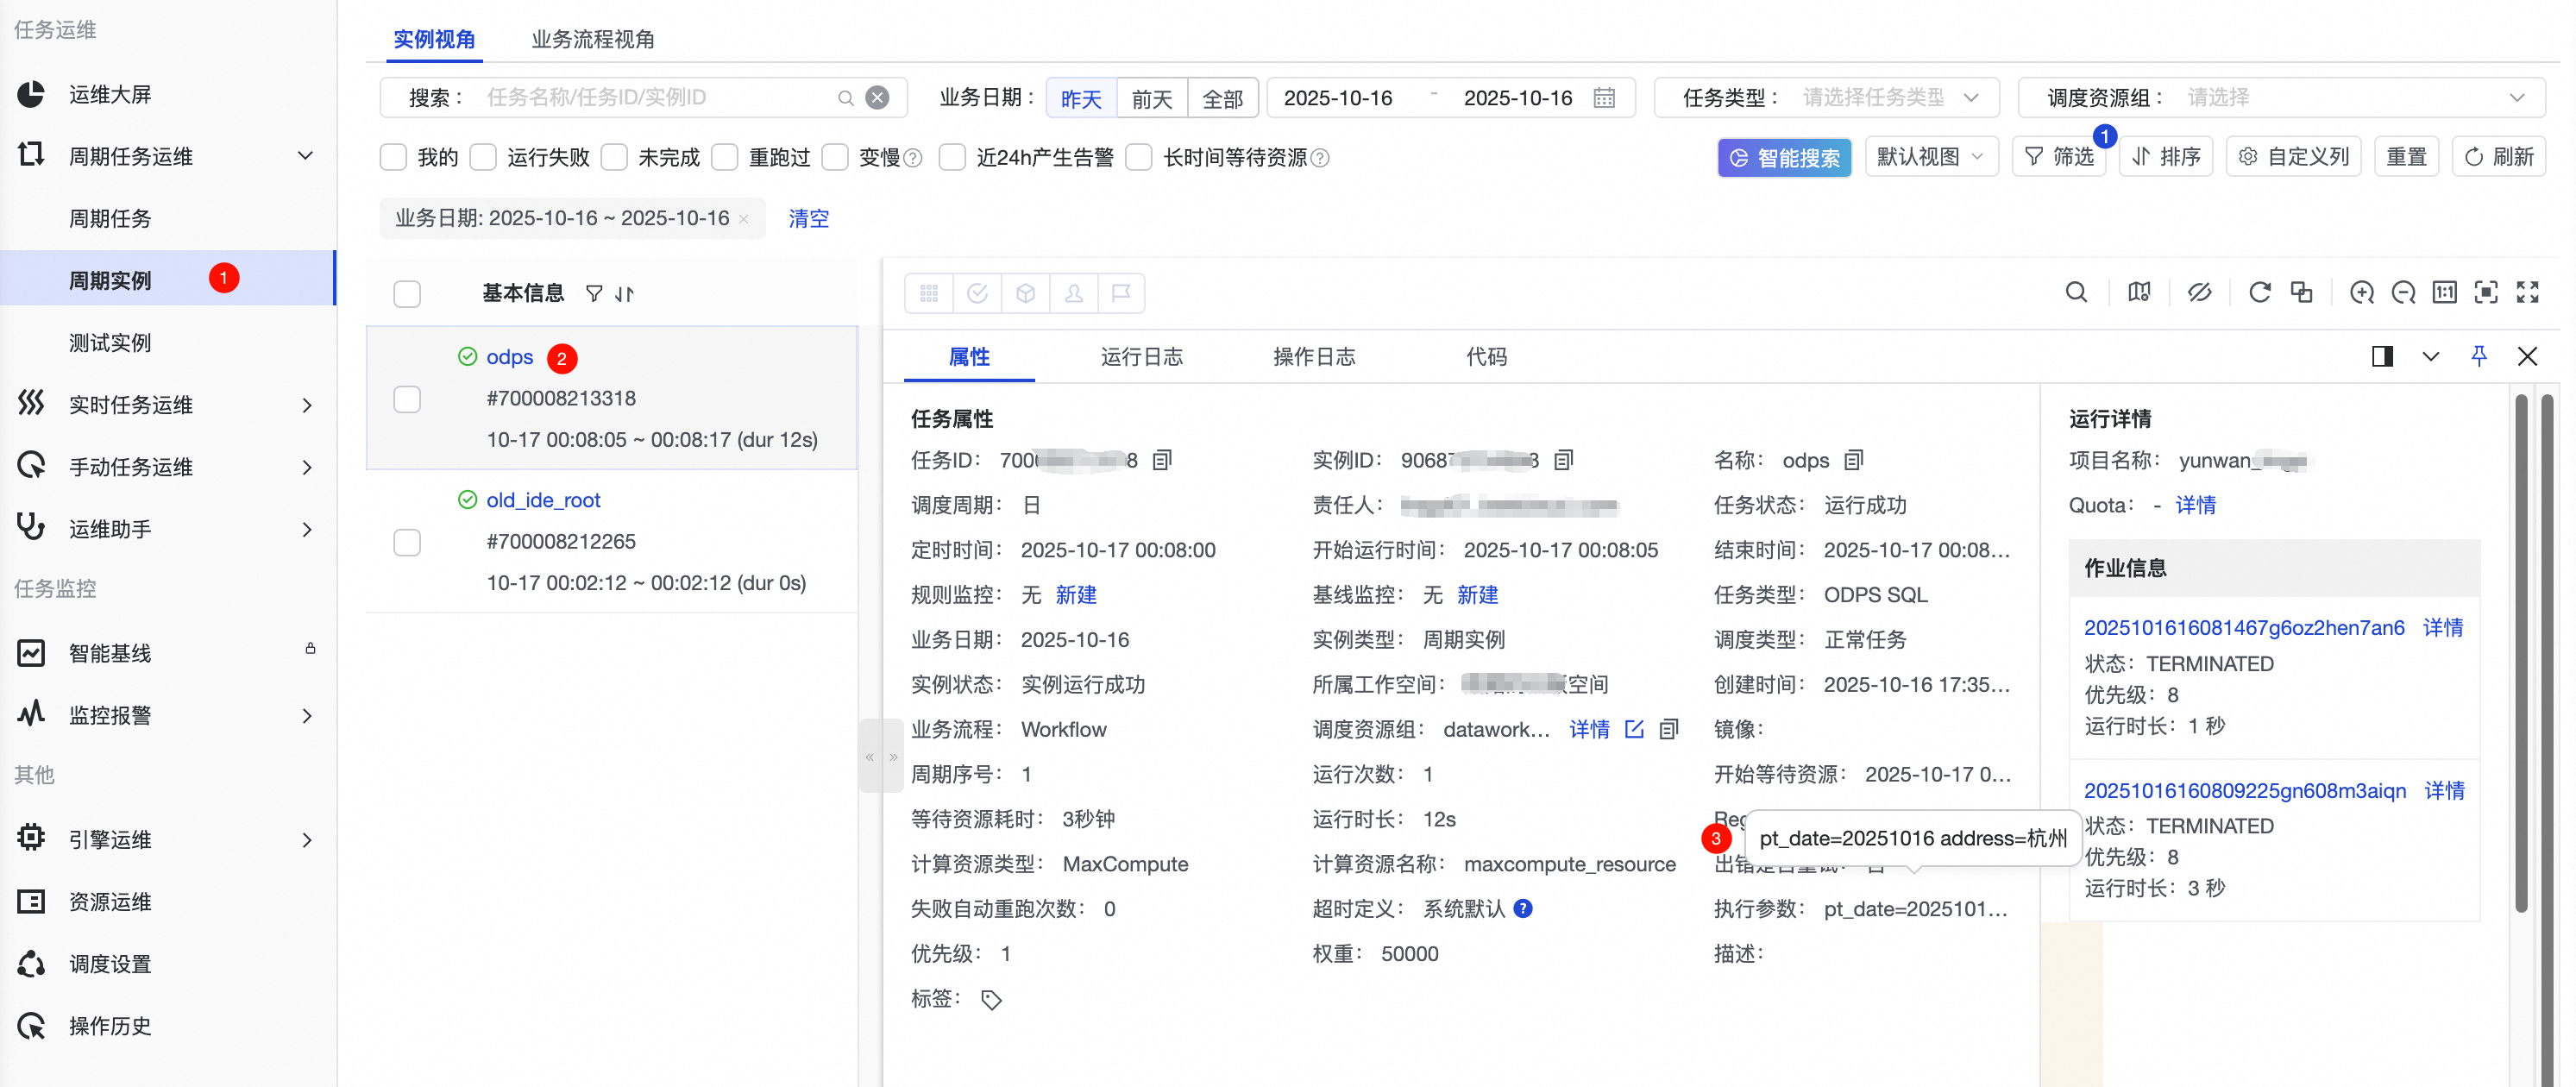This screenshot has height=1087, width=2576.
Task: Click 清空 to clear filters
Action: coord(808,218)
